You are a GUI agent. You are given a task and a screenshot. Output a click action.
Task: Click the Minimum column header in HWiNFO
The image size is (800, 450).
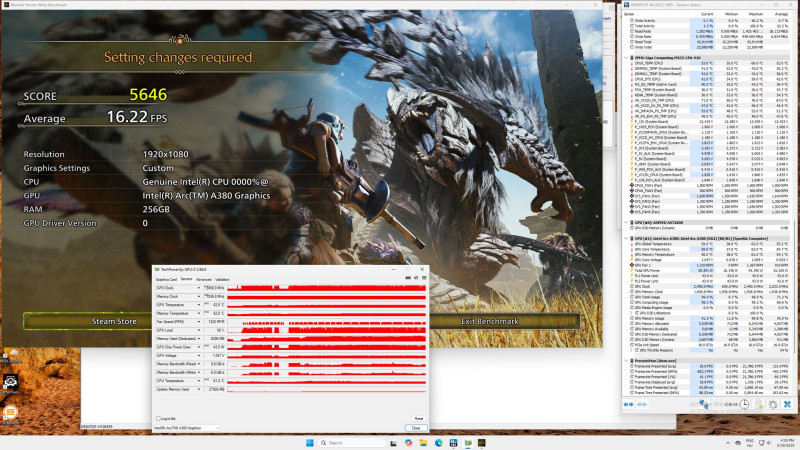click(x=731, y=14)
